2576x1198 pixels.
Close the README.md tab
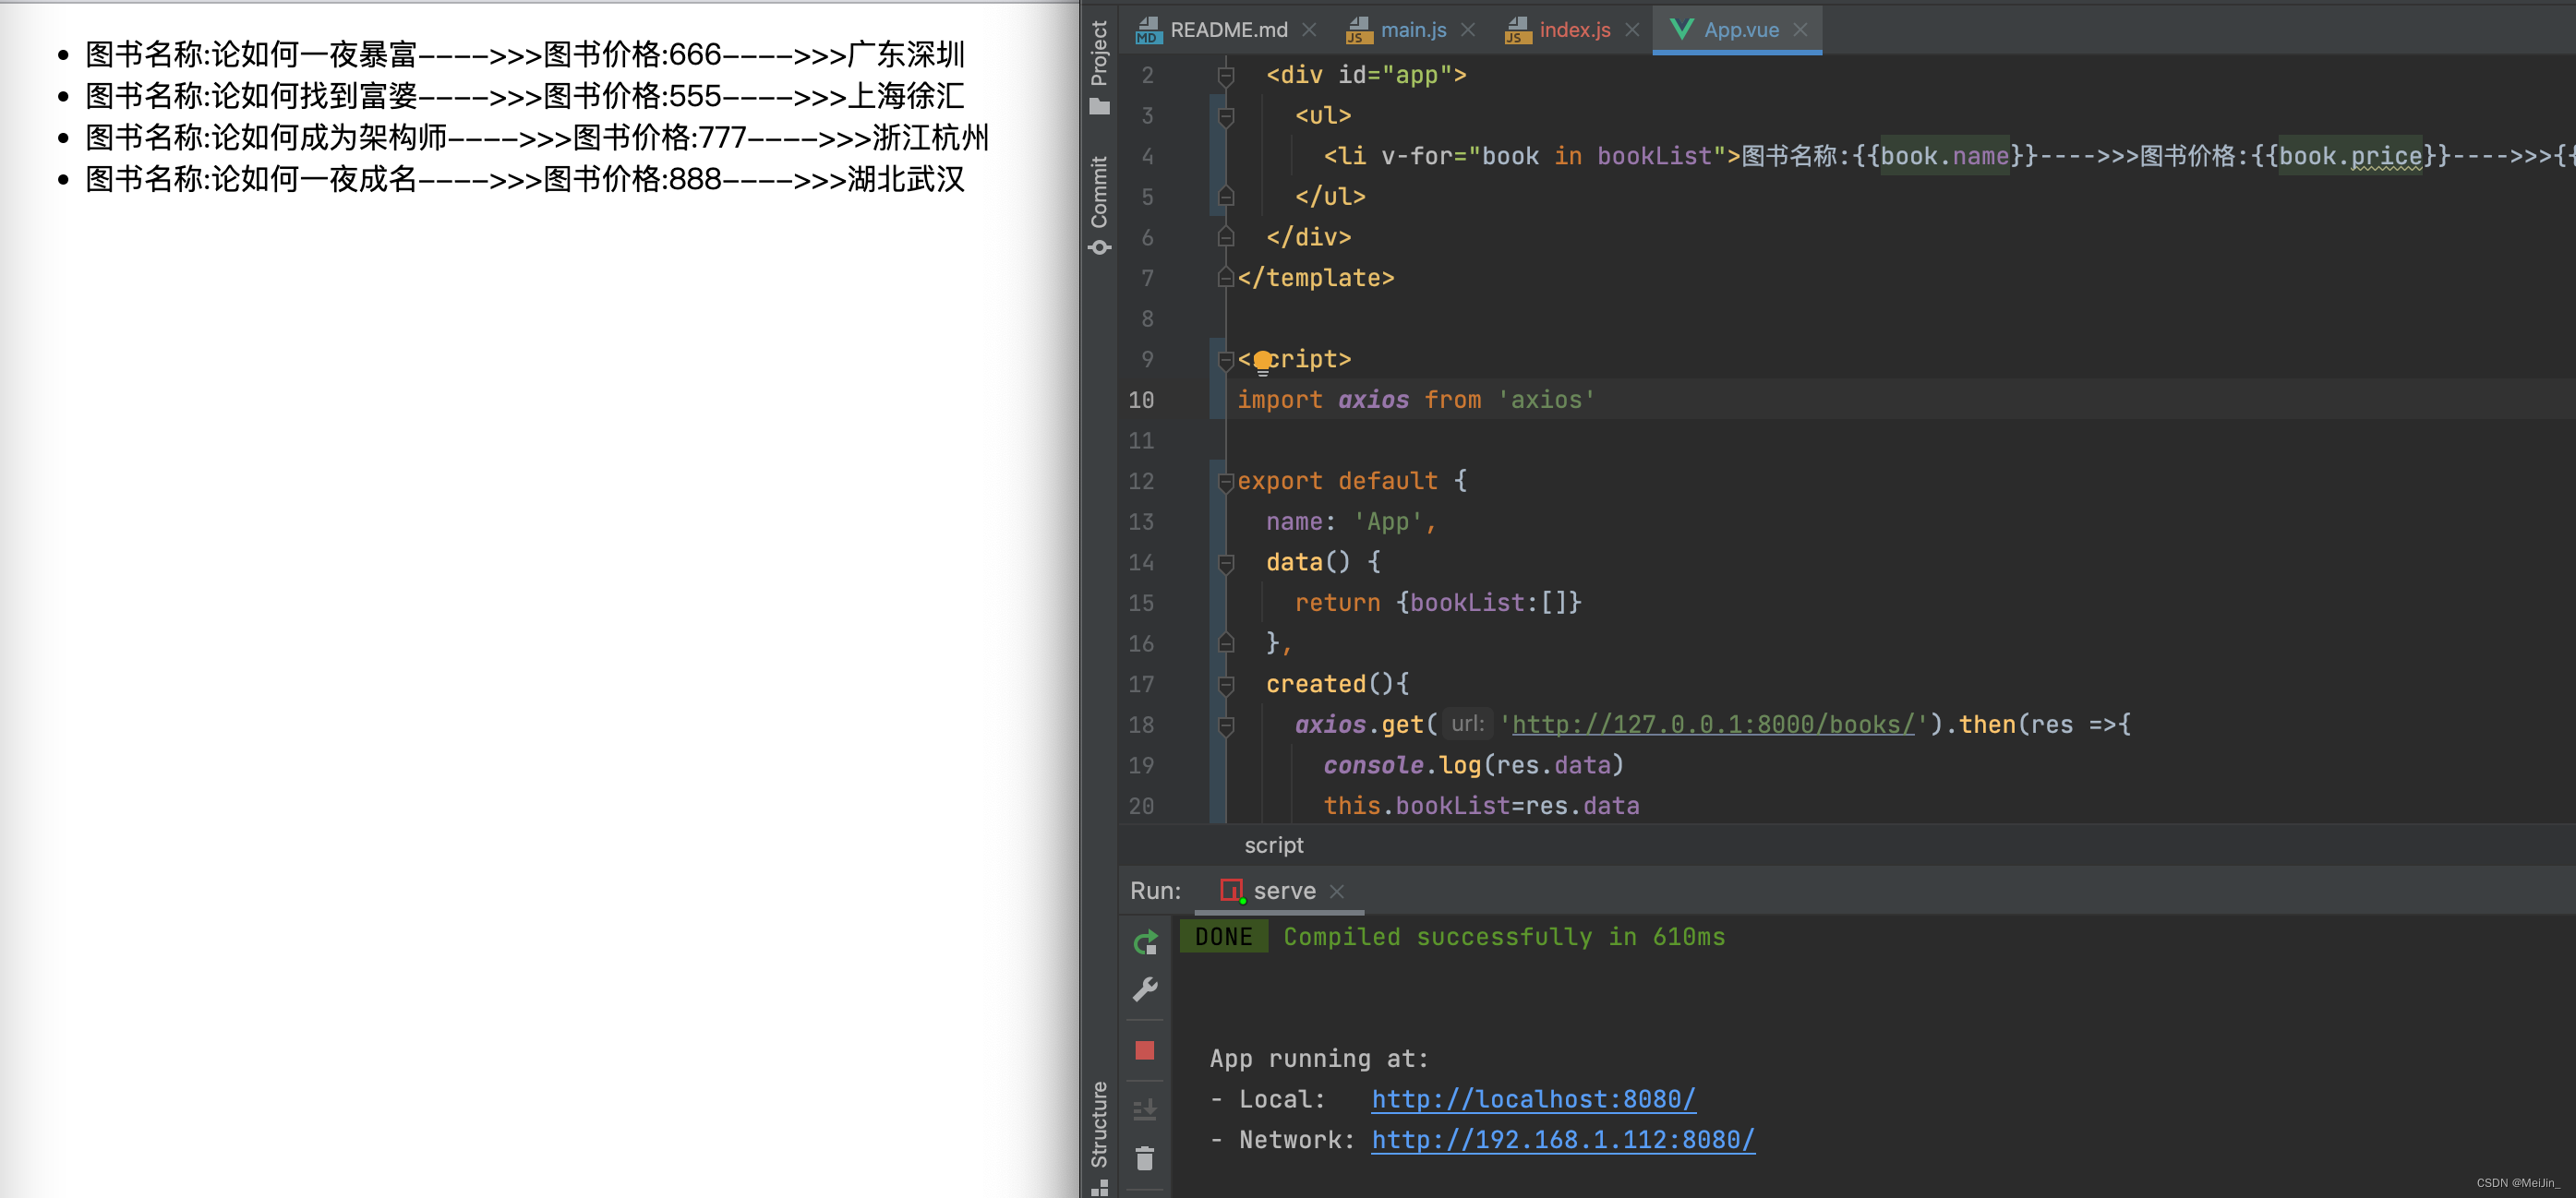click(1309, 30)
